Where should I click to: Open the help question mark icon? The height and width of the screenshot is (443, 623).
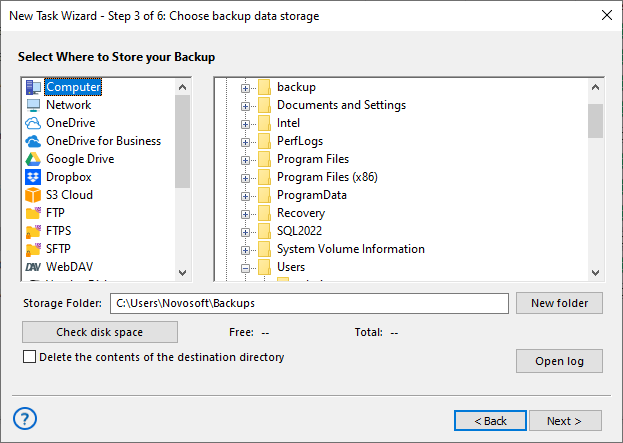25,419
